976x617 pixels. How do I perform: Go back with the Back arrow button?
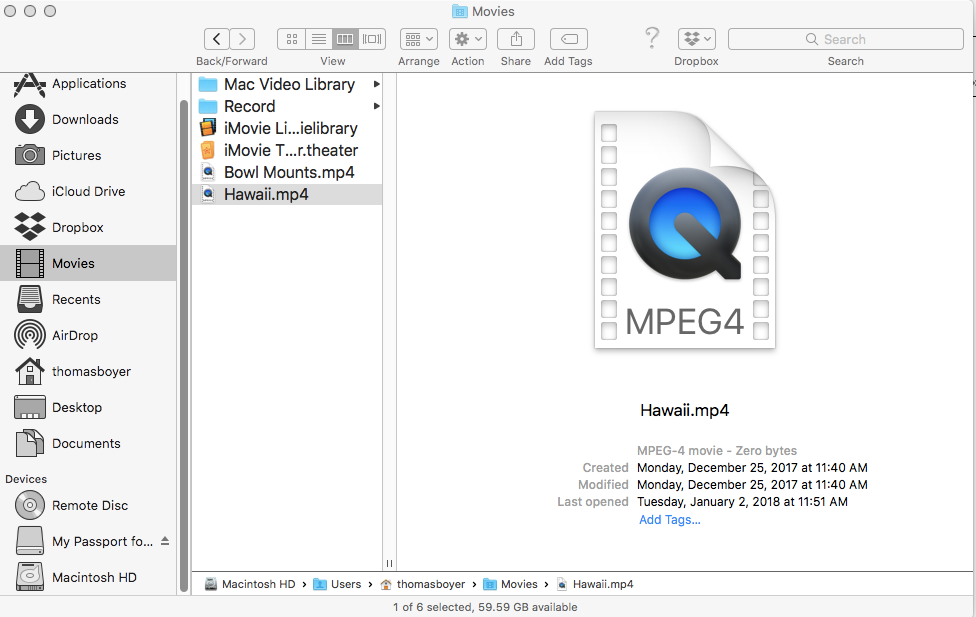pyautogui.click(x=217, y=39)
